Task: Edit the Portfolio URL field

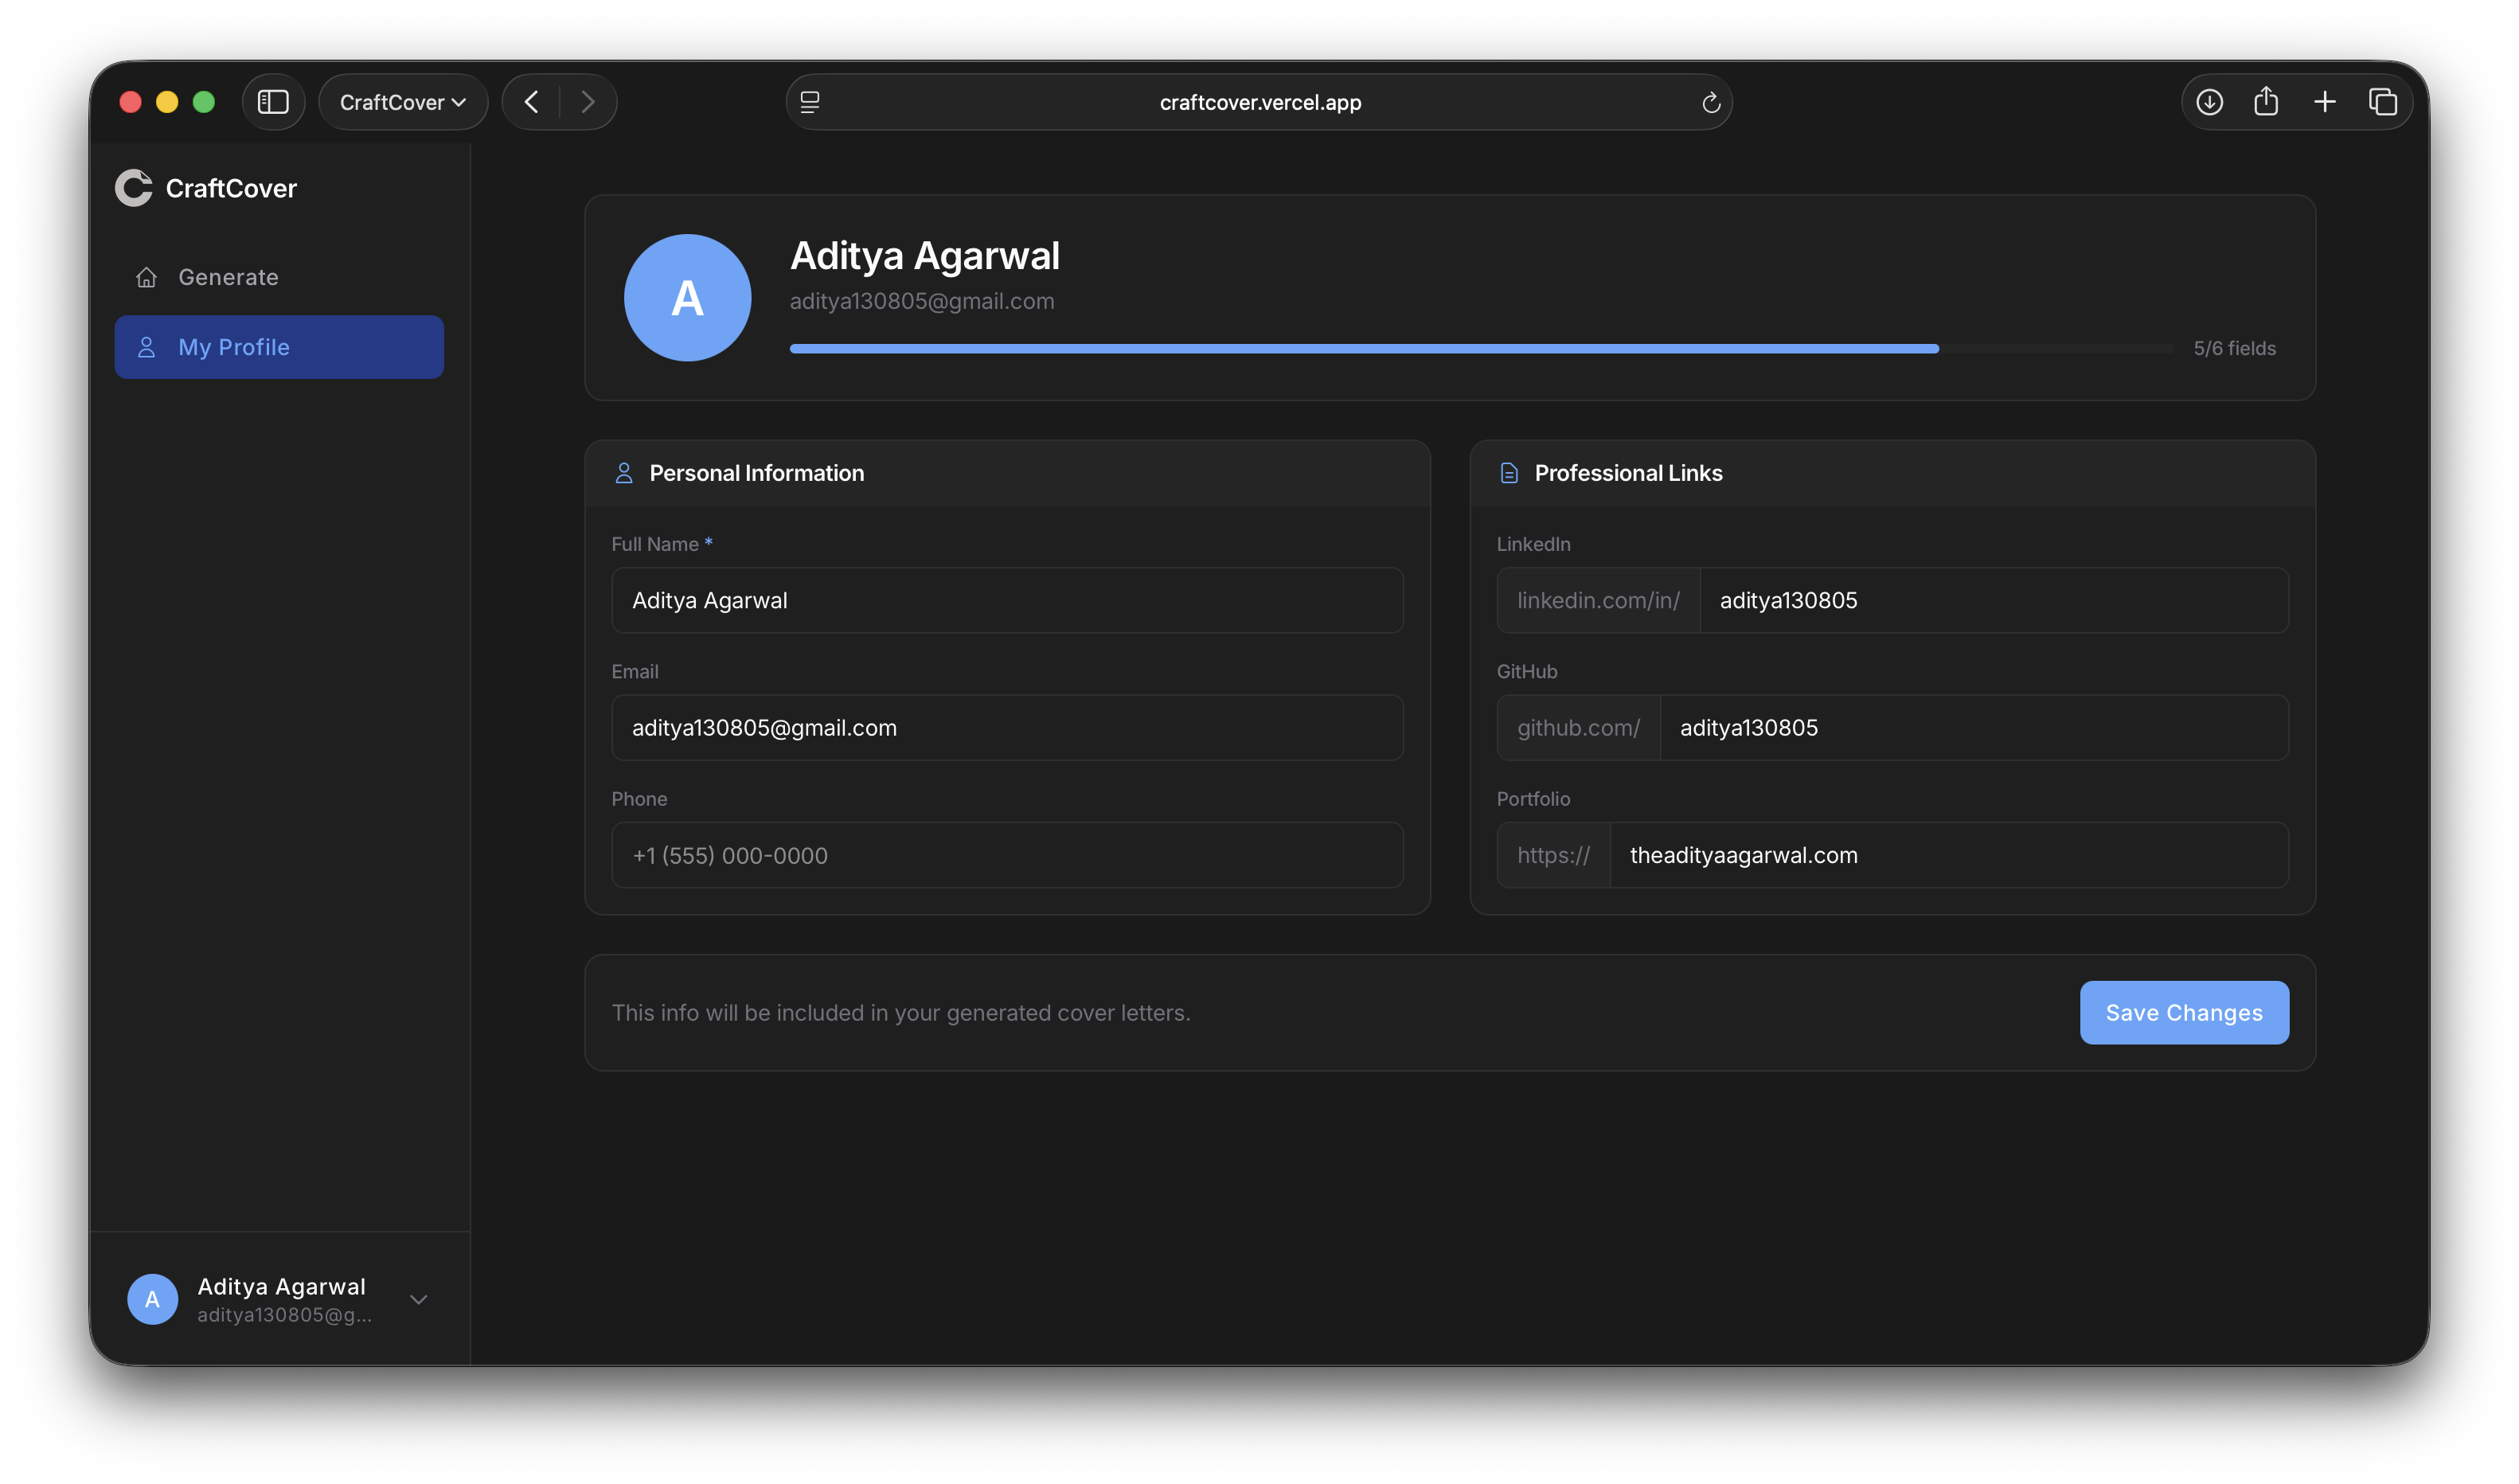Action: [1947, 855]
